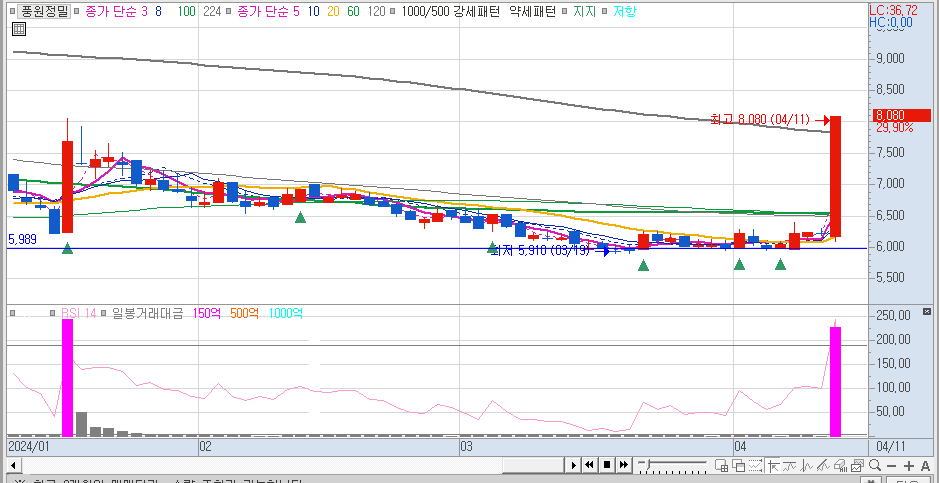Viewport: 939px width, 483px height.
Task: Click the horizontal scrollbar thumb
Action: pos(533,465)
